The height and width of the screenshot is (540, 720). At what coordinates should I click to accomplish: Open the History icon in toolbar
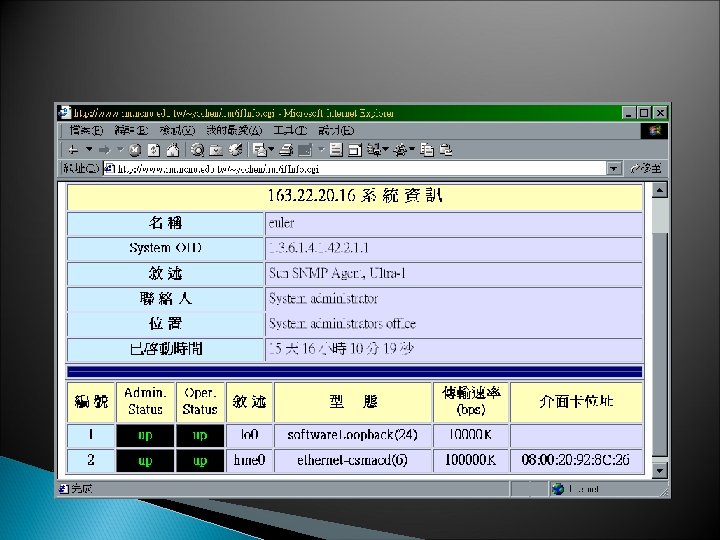[x=235, y=150]
